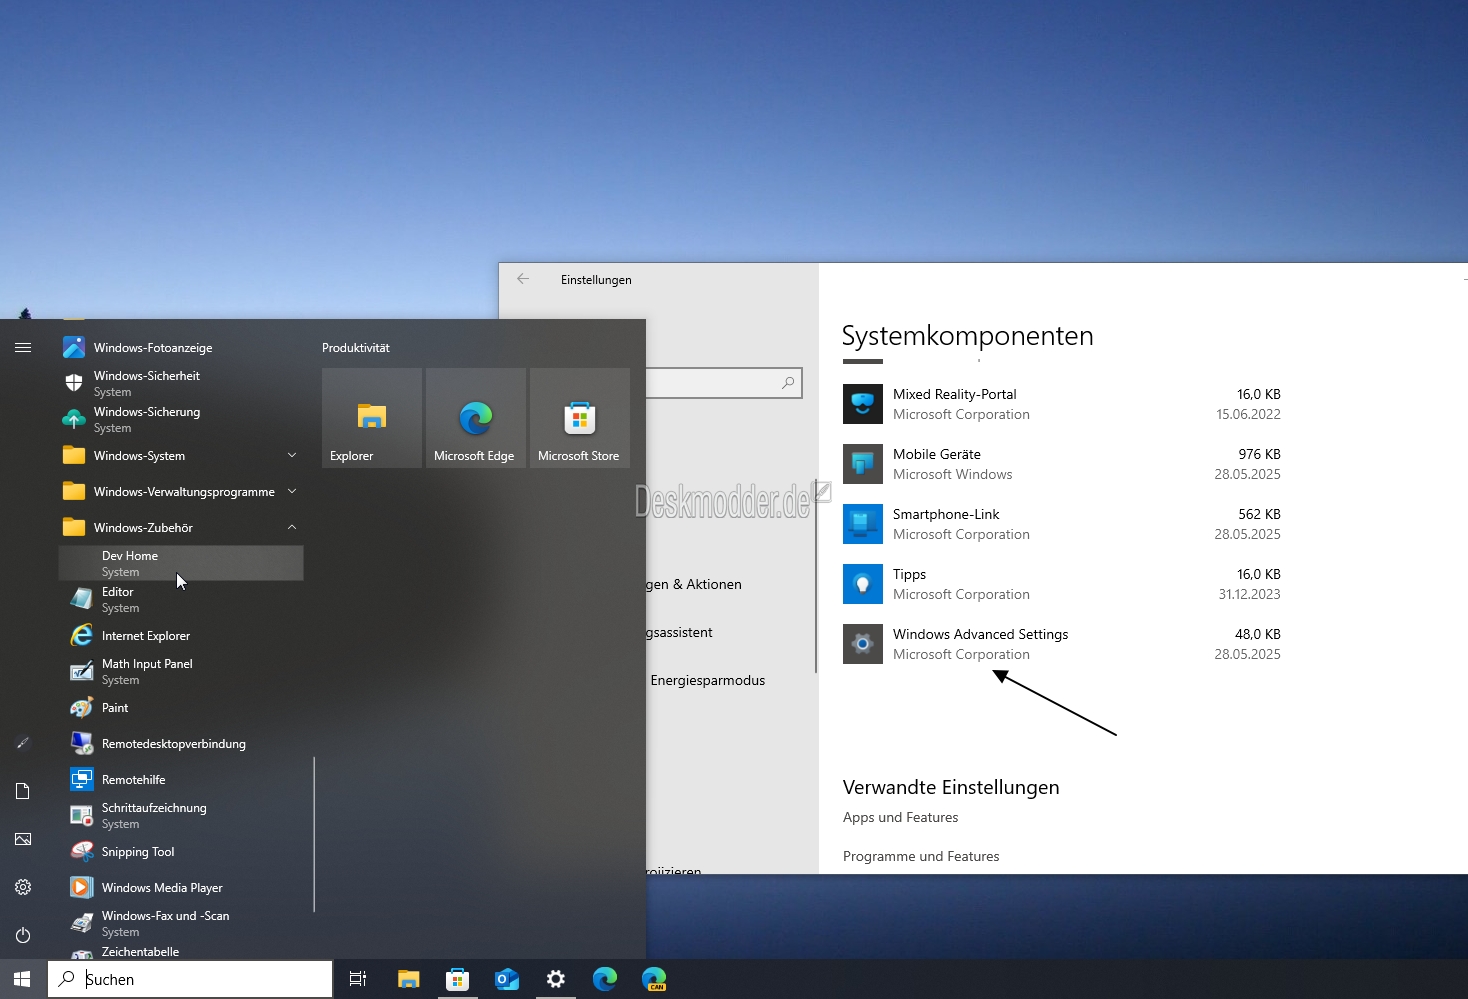Go back using the Einstellungen arrow

pos(523,279)
